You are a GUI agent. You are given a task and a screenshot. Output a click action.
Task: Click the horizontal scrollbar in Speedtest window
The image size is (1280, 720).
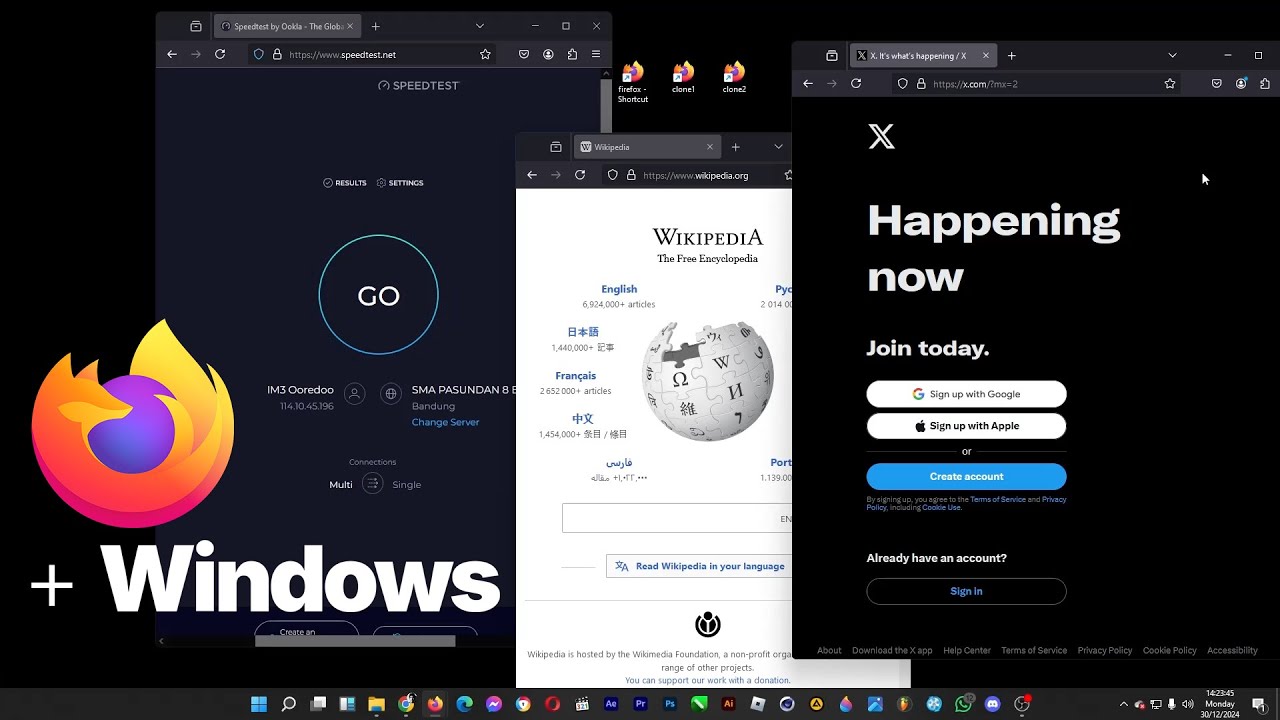tap(355, 641)
